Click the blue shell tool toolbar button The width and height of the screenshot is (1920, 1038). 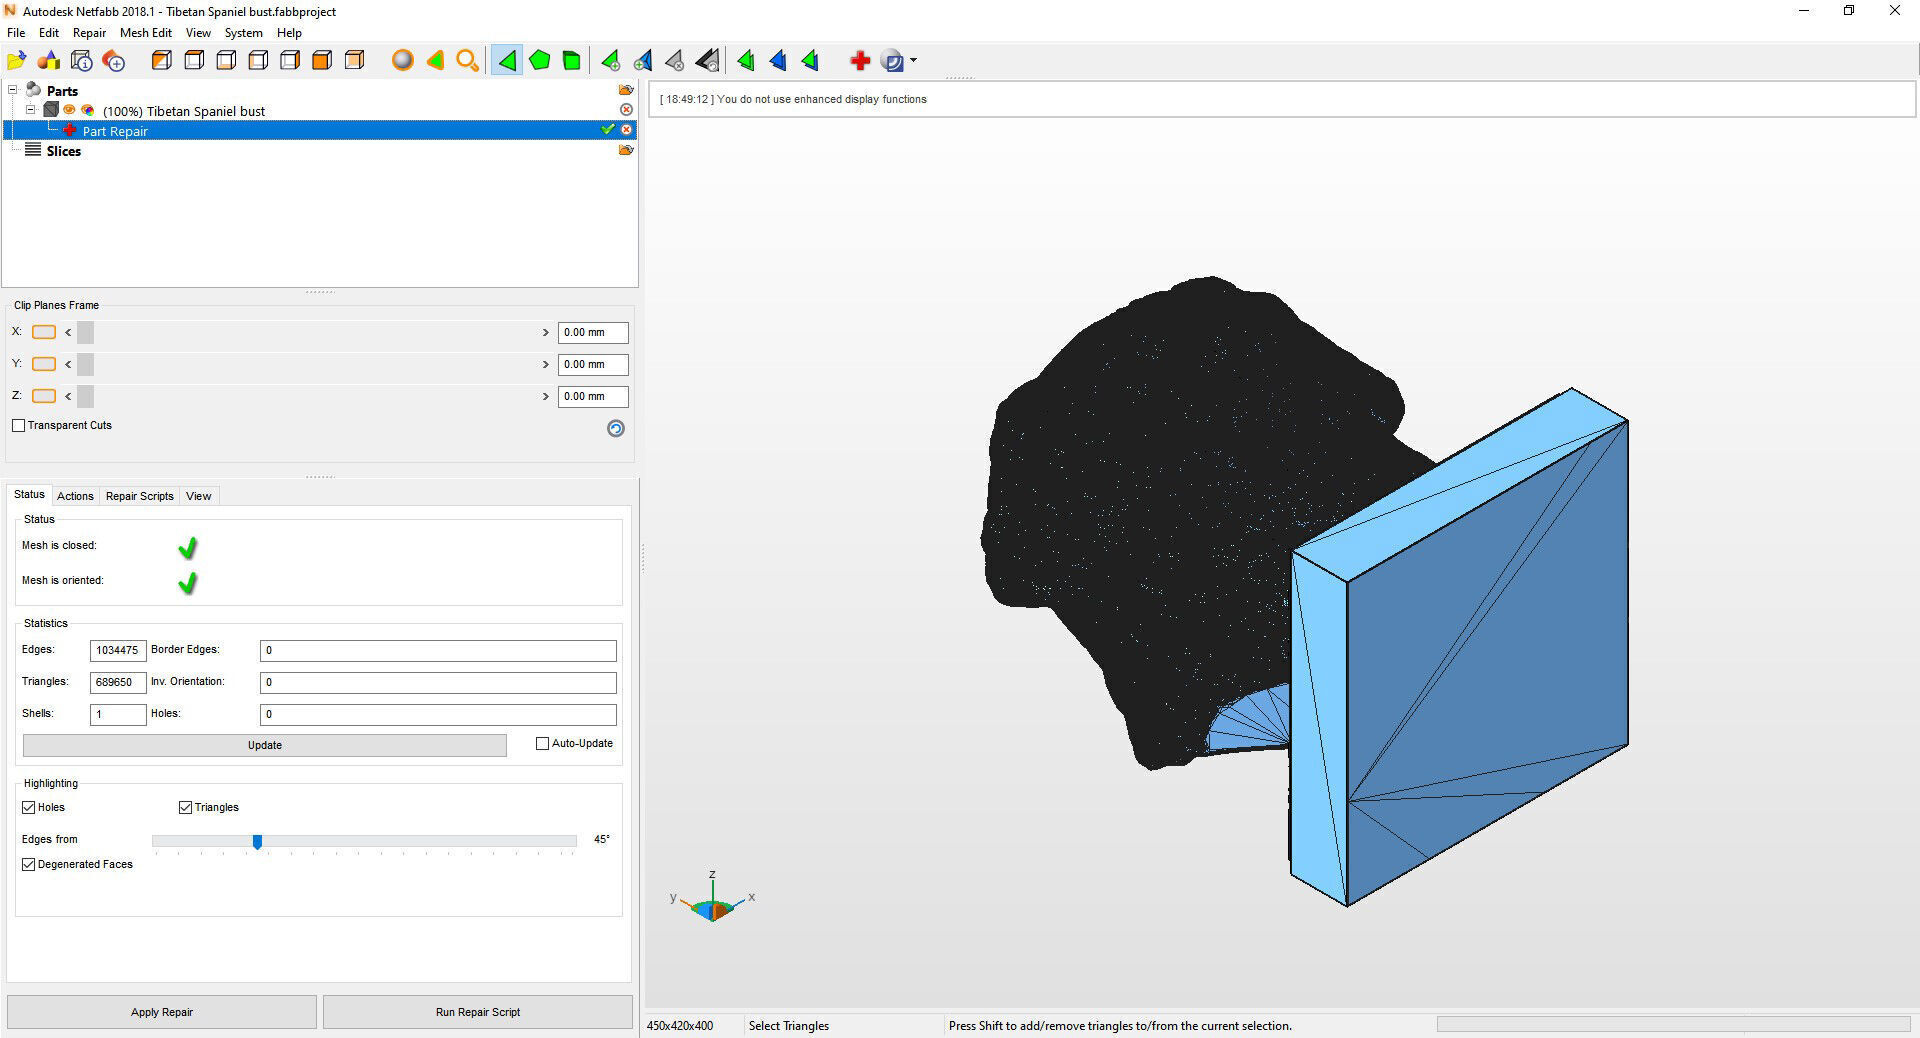892,61
